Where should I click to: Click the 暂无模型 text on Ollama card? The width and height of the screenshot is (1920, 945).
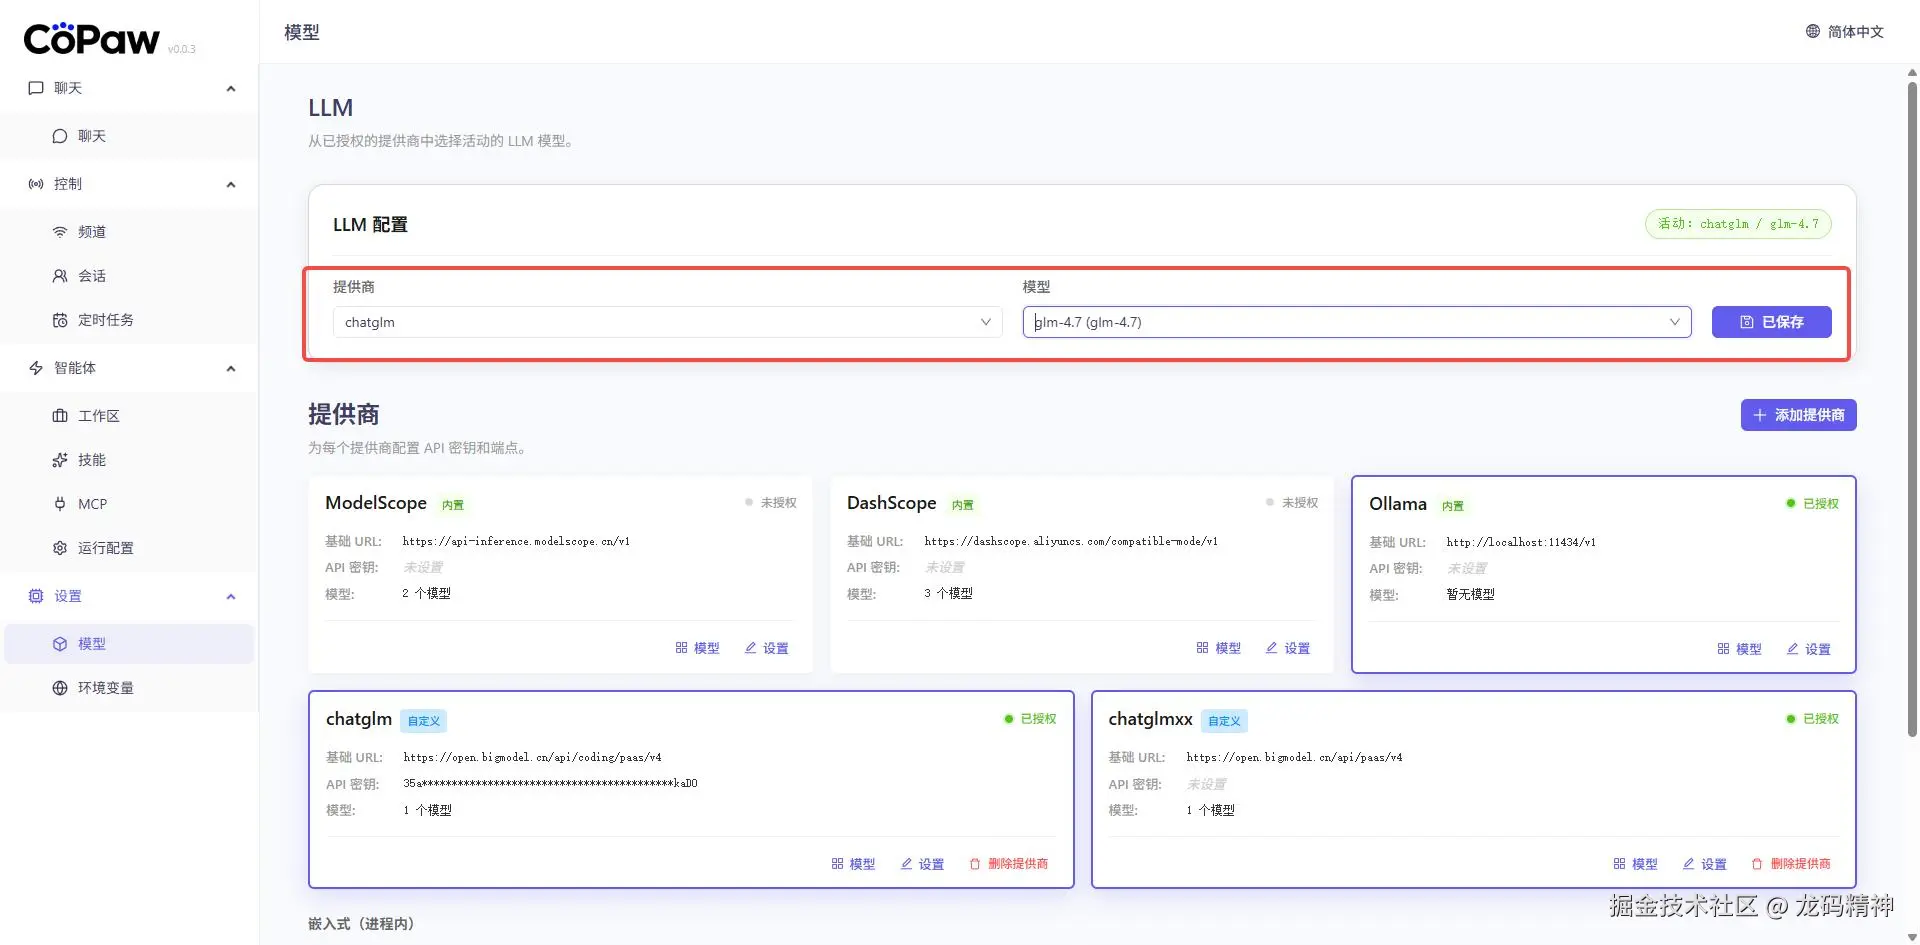click(x=1470, y=594)
